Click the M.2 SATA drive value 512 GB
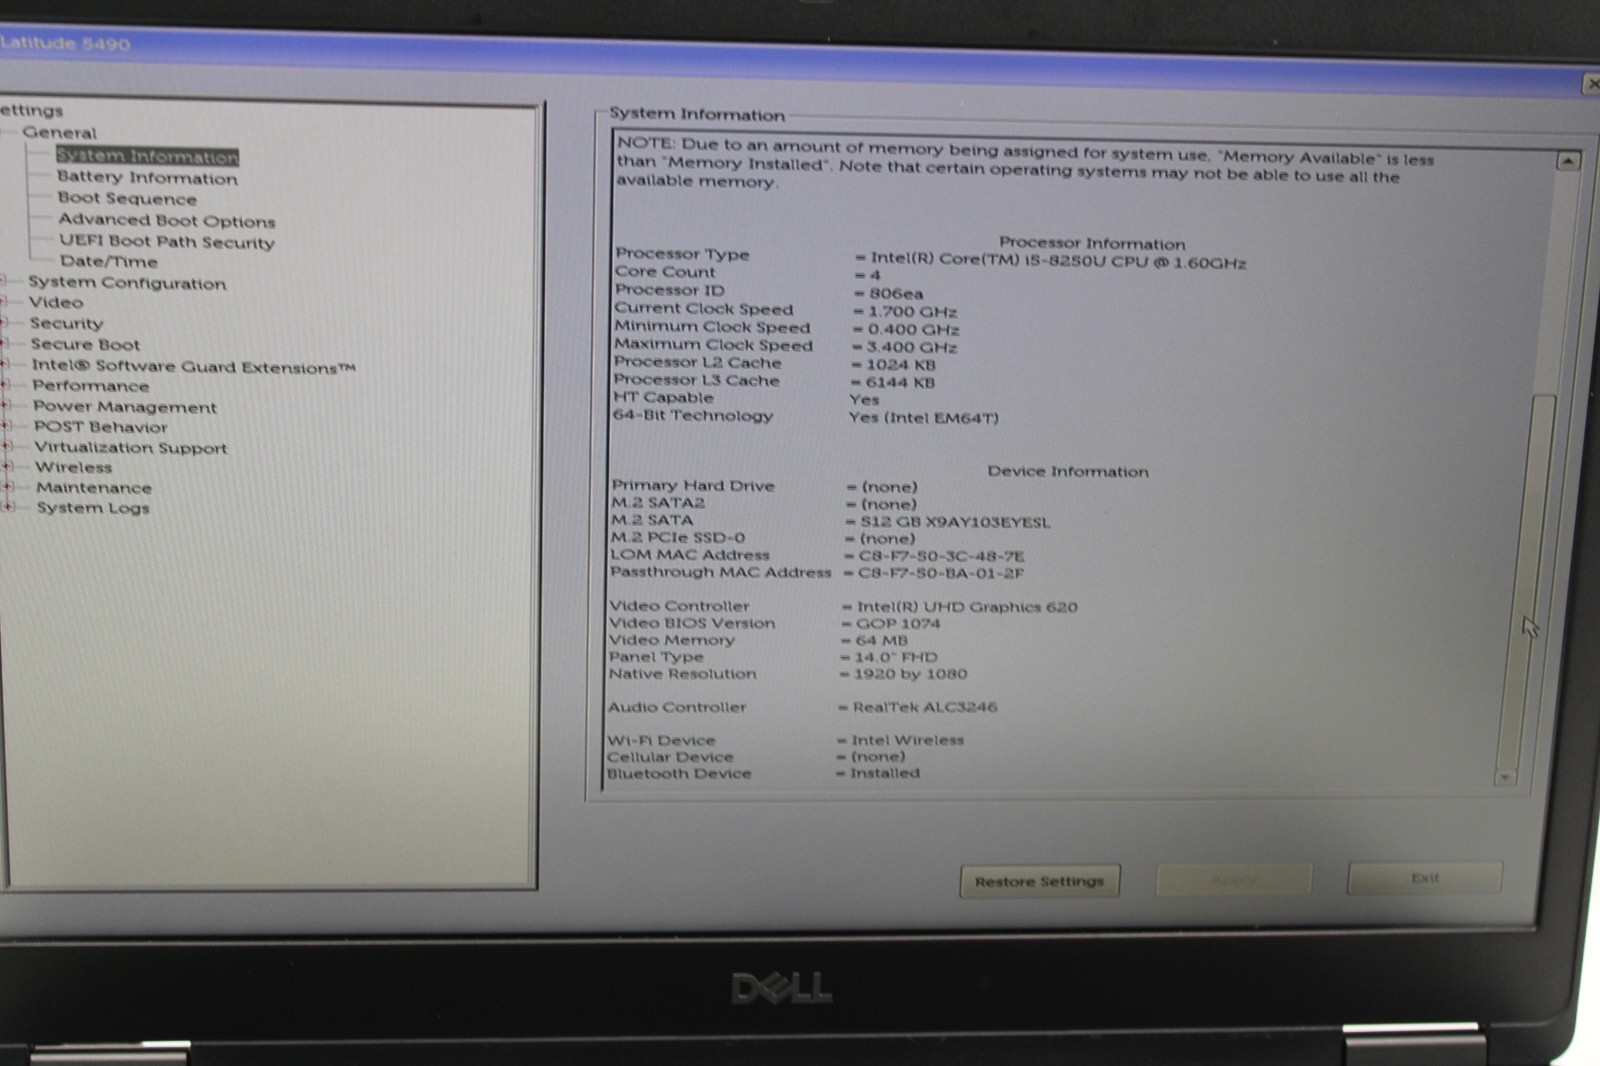 point(955,522)
